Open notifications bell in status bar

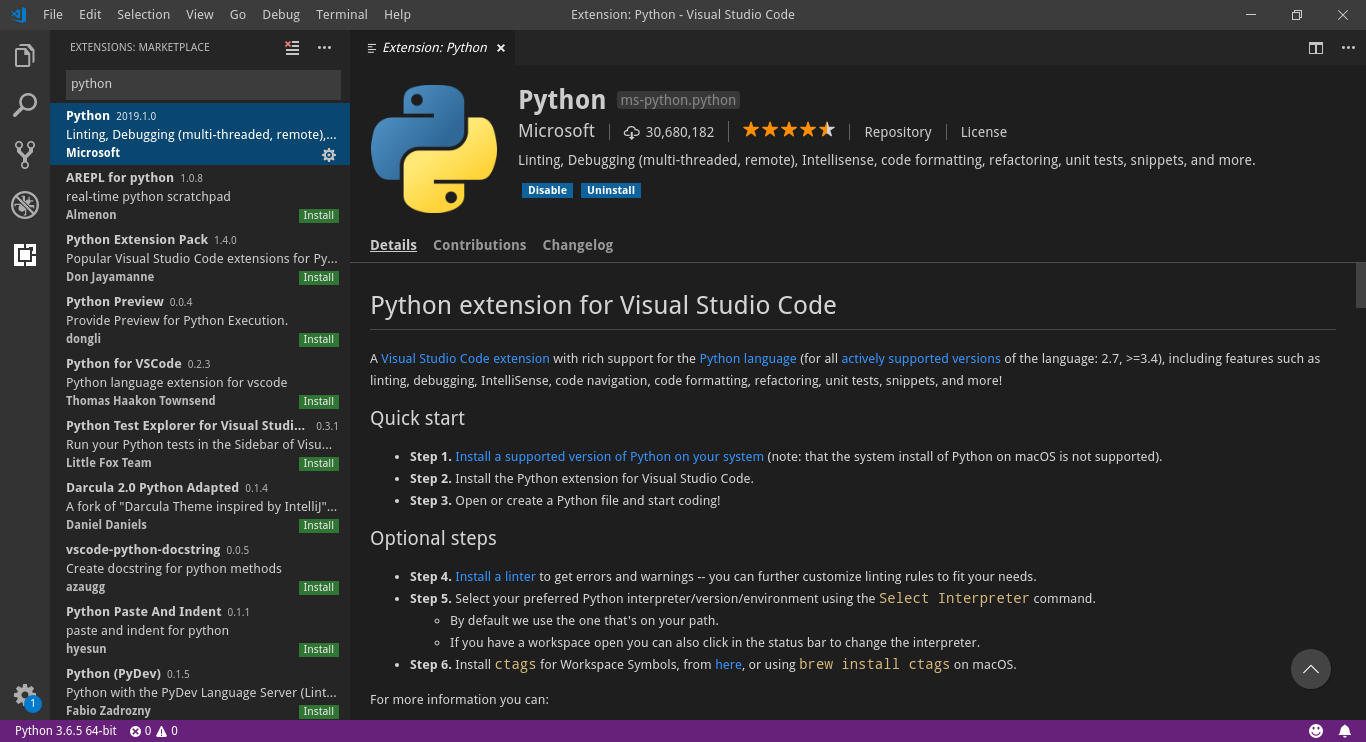click(x=1344, y=731)
